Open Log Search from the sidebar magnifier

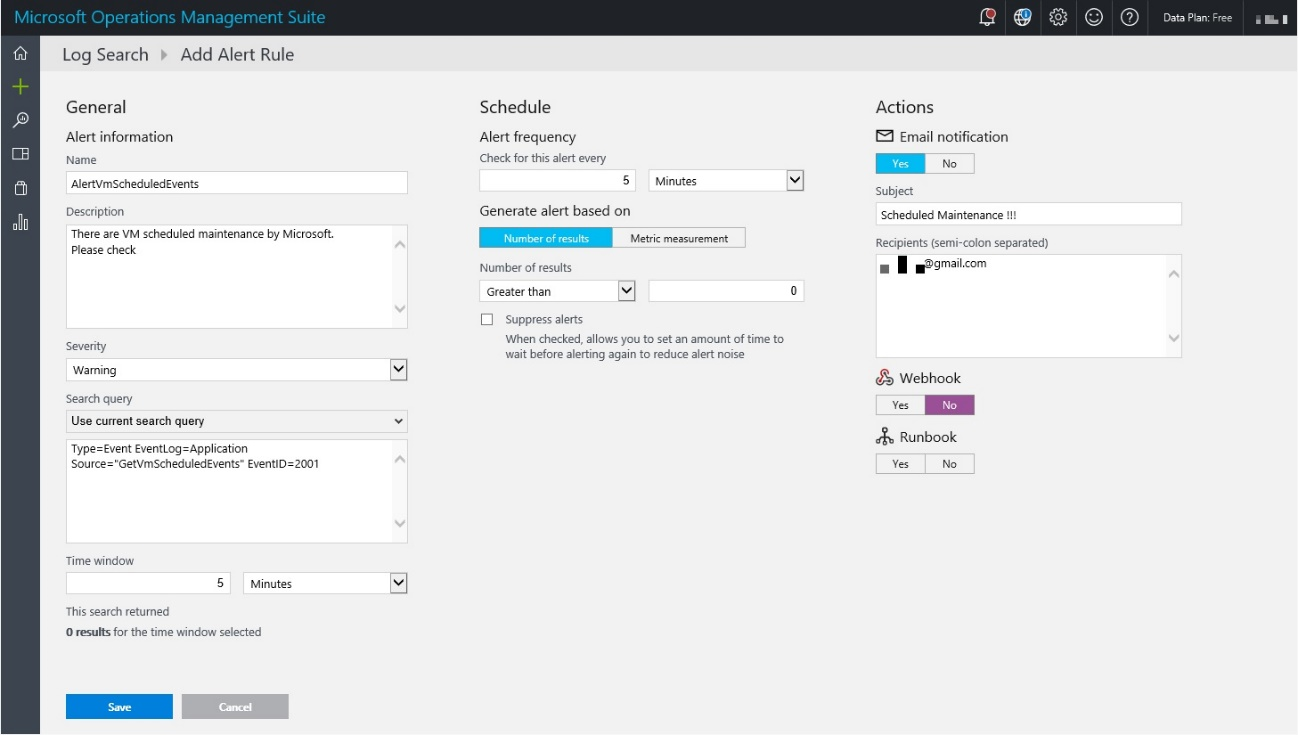(20, 120)
